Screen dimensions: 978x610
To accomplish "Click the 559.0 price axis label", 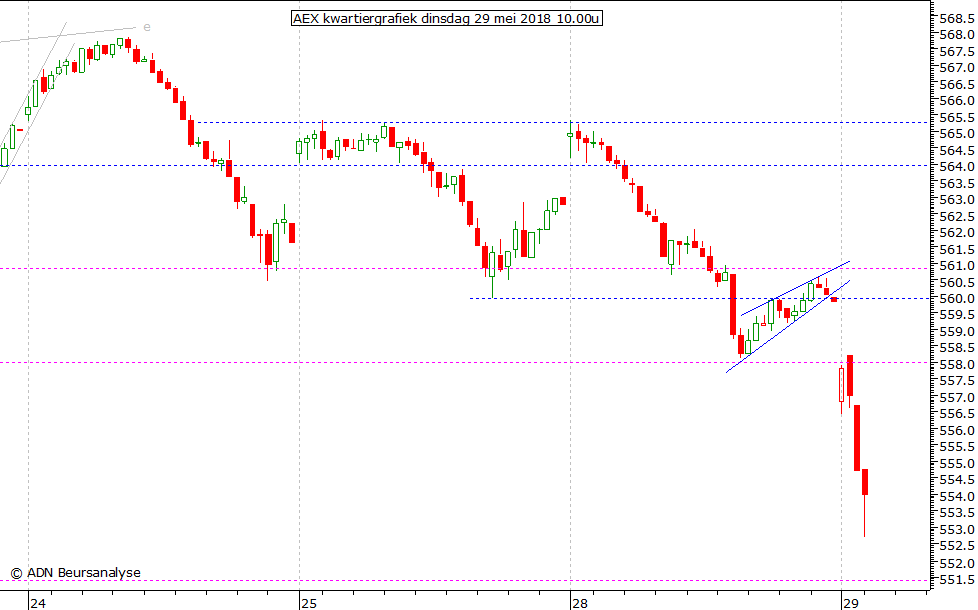I will pyautogui.click(x=957, y=332).
